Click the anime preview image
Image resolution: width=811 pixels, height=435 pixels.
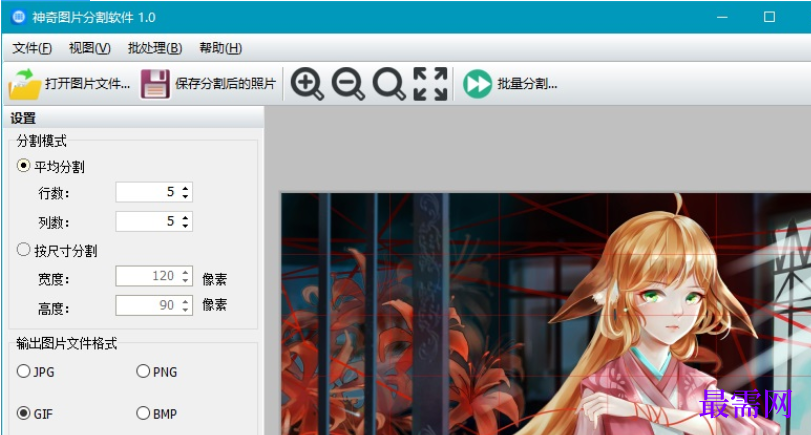coord(546,314)
